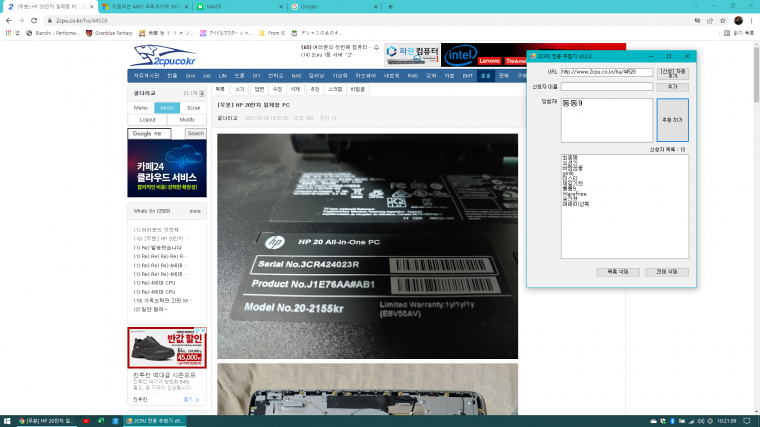Open the Intel Lenovo banner ad
Screen dimensions: 760x427
pyautogui.click(x=484, y=55)
